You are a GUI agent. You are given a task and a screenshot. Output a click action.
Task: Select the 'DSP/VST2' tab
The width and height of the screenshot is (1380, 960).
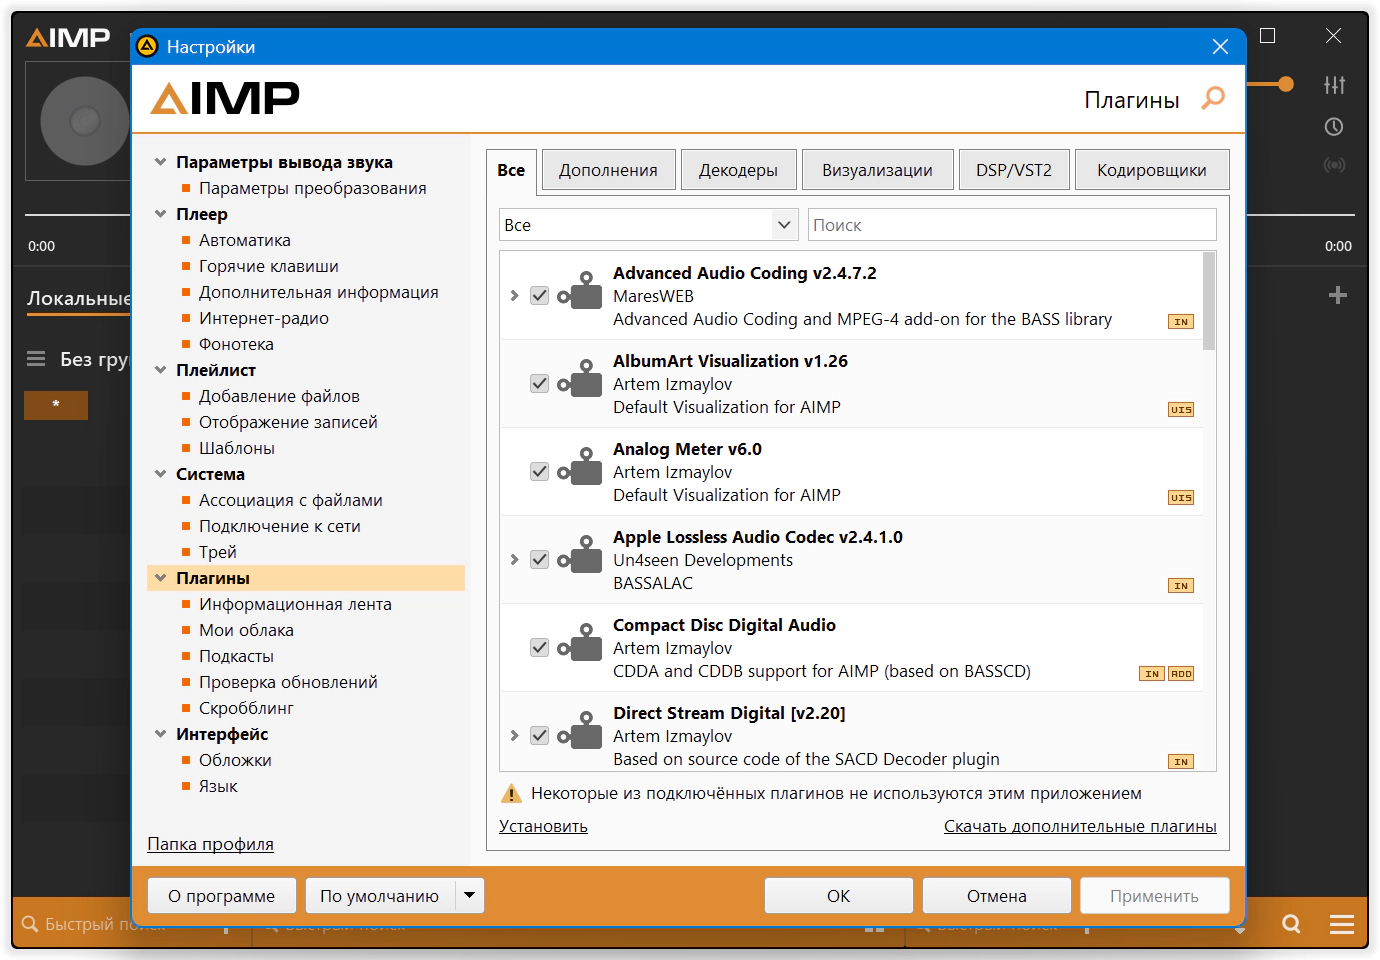(x=1014, y=170)
